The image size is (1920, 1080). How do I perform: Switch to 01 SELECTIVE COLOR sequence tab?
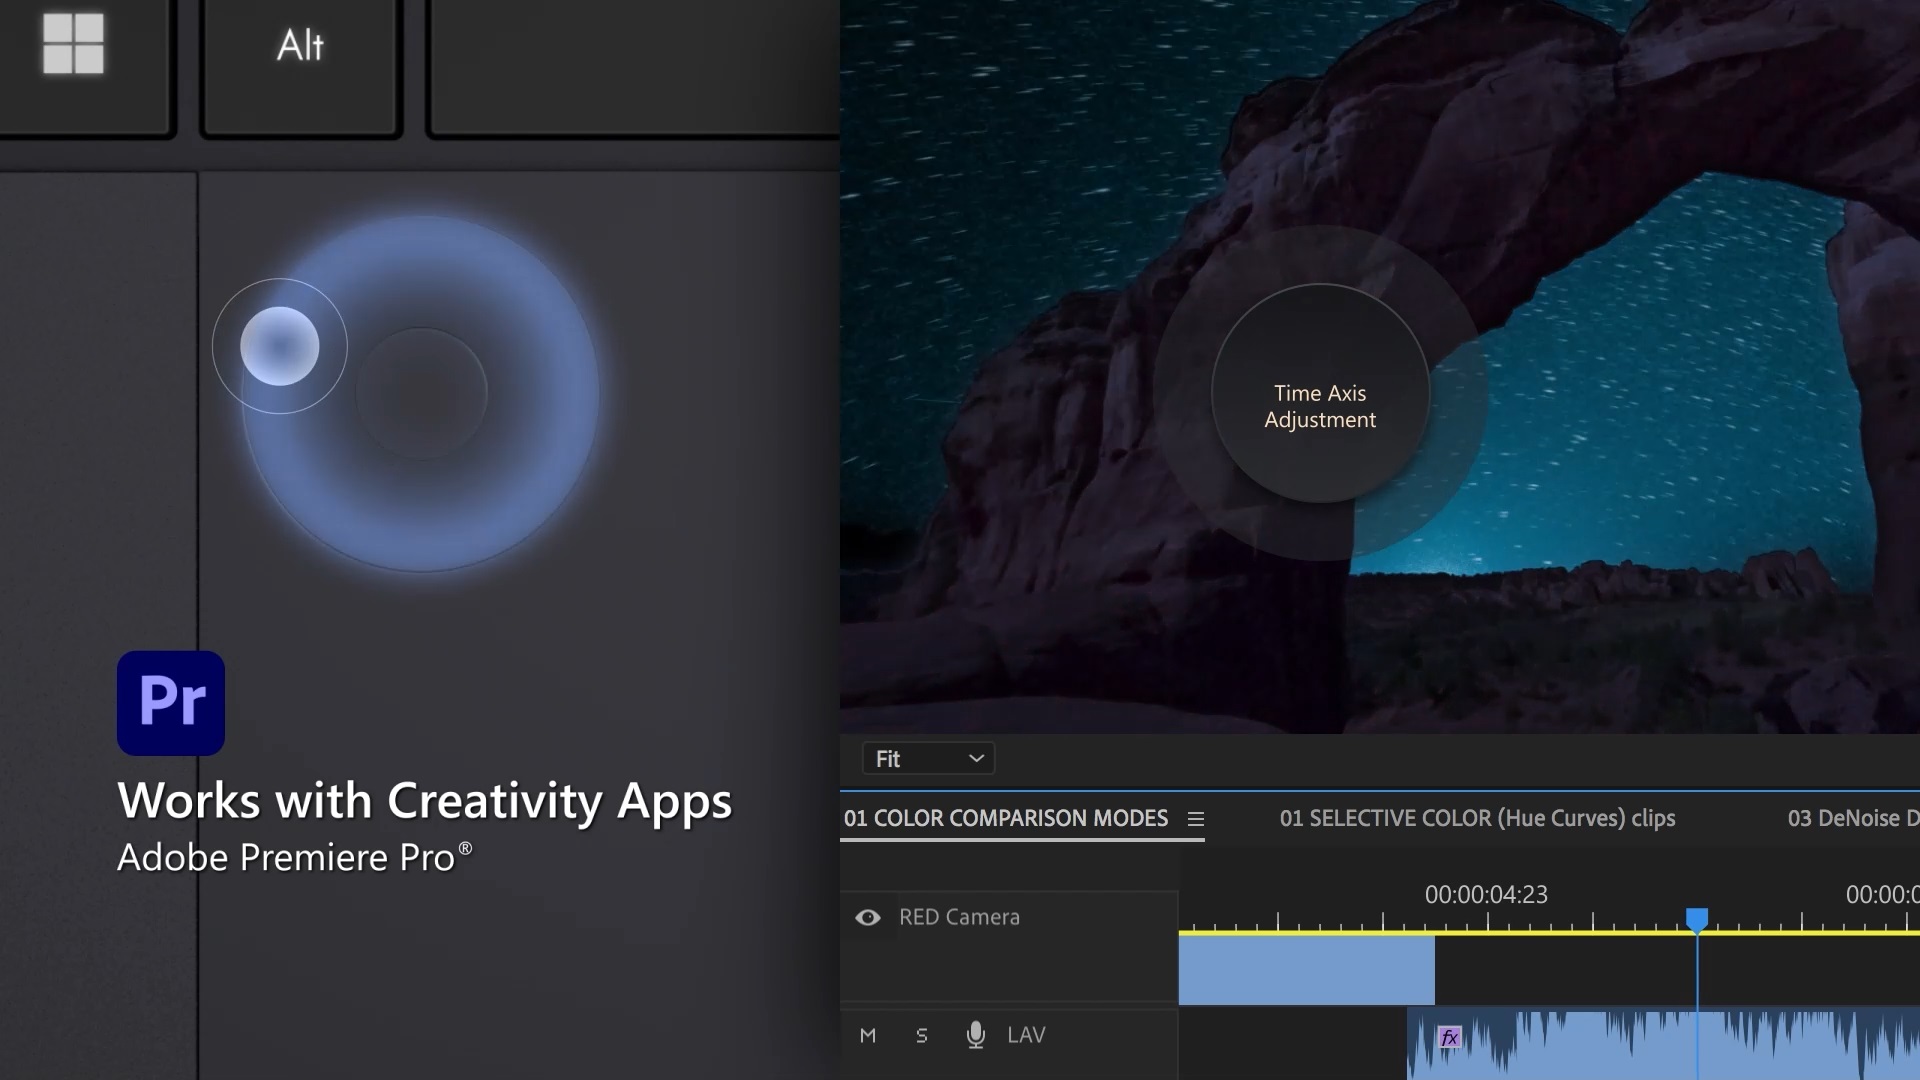pos(1477,818)
